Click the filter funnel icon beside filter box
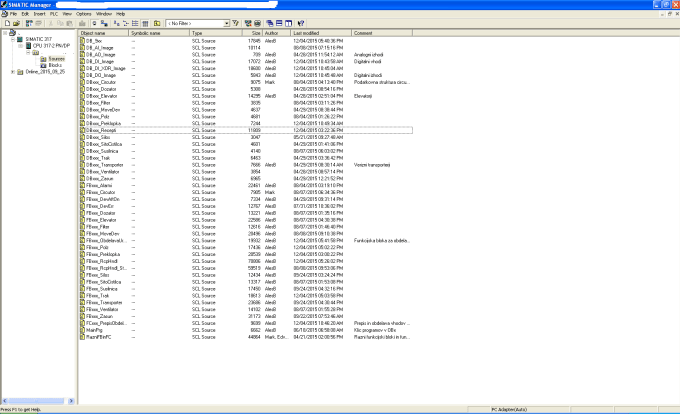 point(235,22)
